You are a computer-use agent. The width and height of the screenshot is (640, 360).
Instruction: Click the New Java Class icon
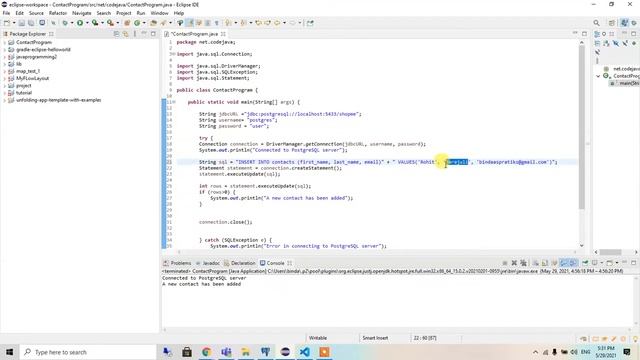[137, 23]
